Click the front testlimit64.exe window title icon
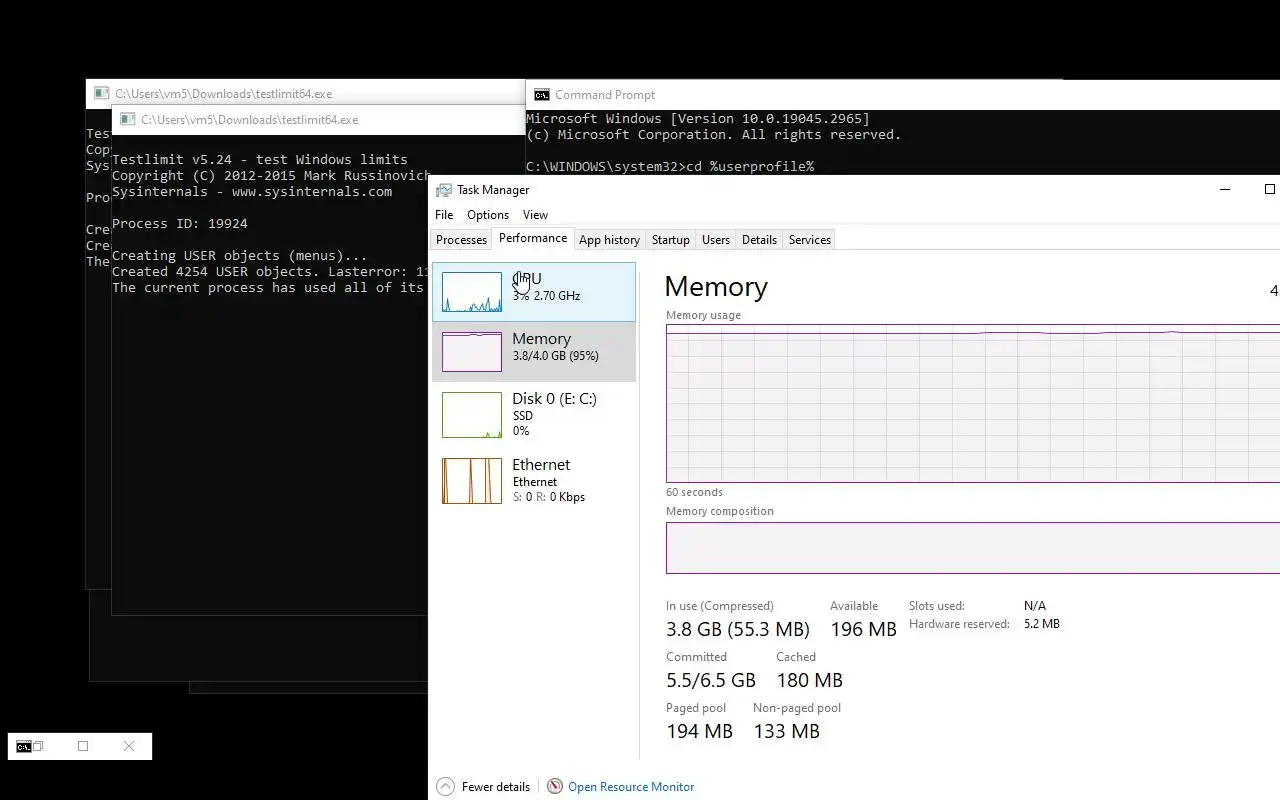Image resolution: width=1280 pixels, height=800 pixels. pyautogui.click(x=127, y=120)
